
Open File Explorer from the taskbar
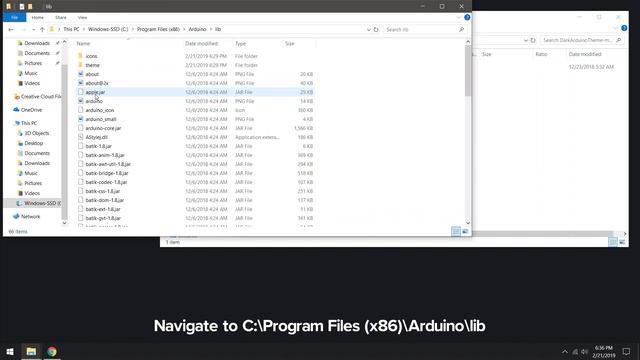tap(31, 351)
